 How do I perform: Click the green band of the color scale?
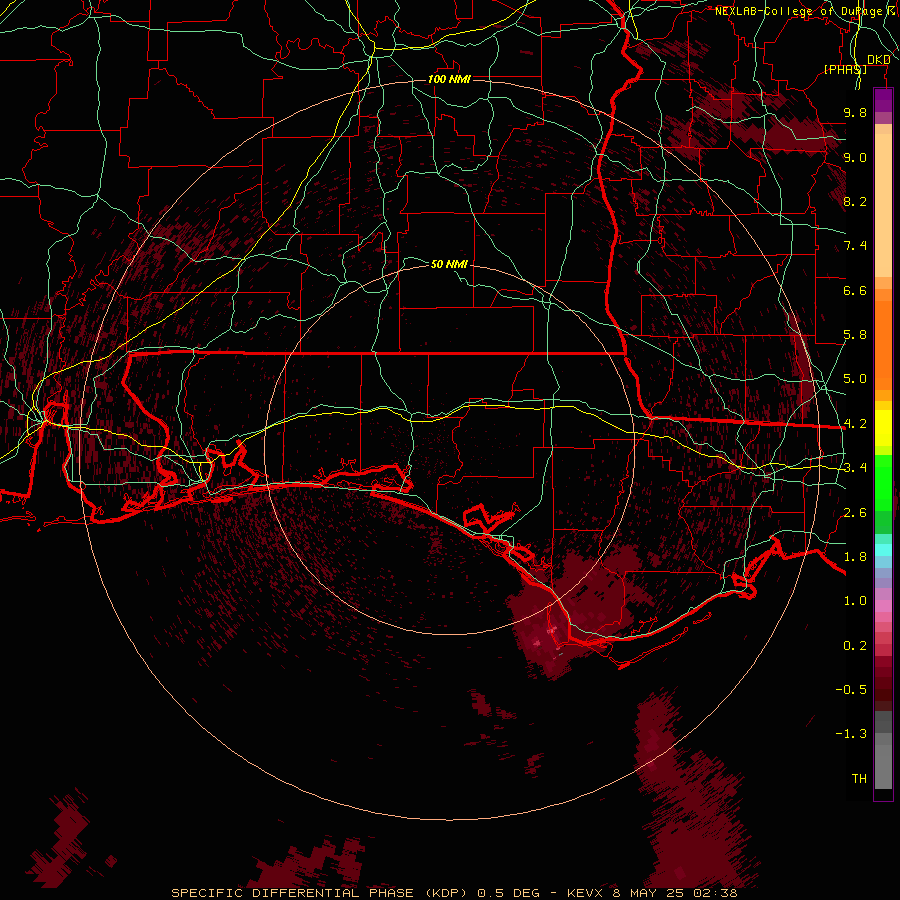pyautogui.click(x=883, y=482)
